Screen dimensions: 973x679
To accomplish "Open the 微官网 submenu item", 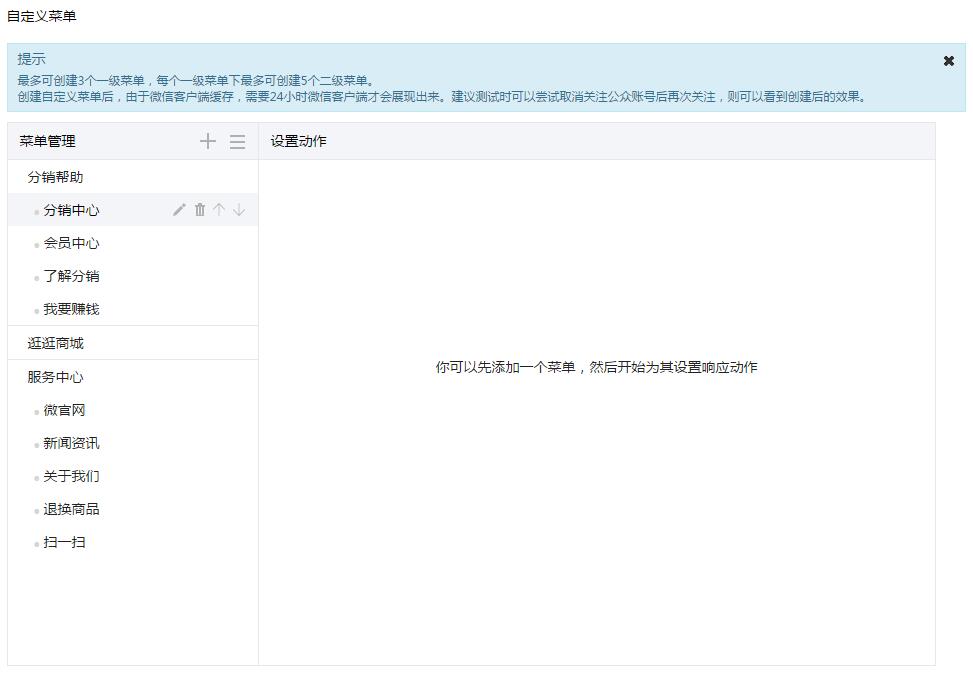I will coord(64,410).
